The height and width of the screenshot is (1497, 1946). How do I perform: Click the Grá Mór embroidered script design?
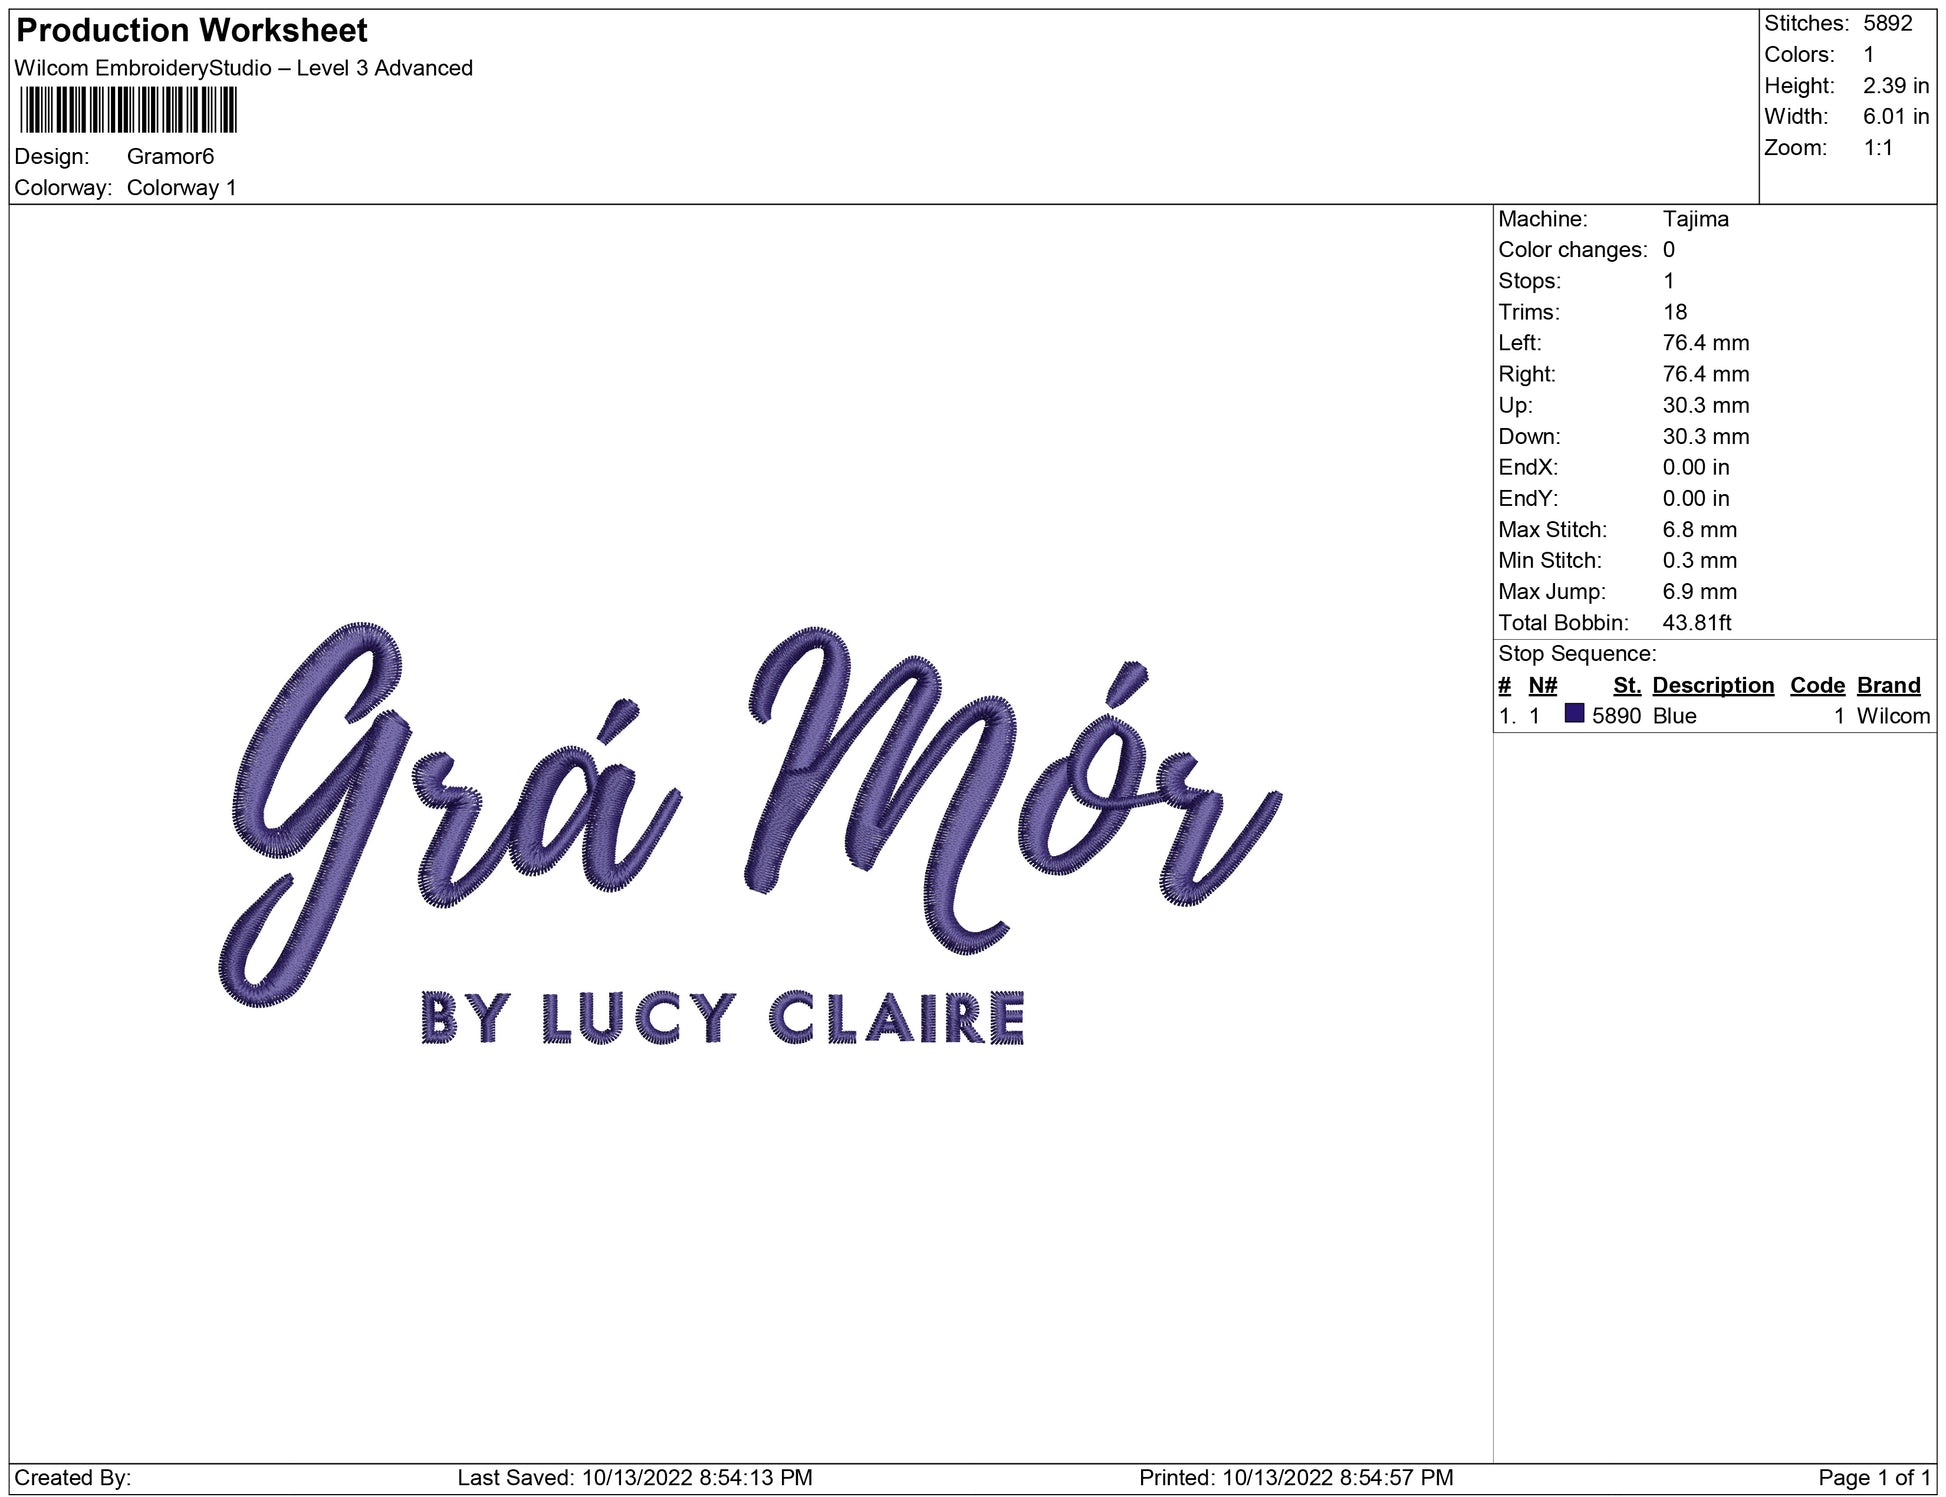click(x=750, y=800)
